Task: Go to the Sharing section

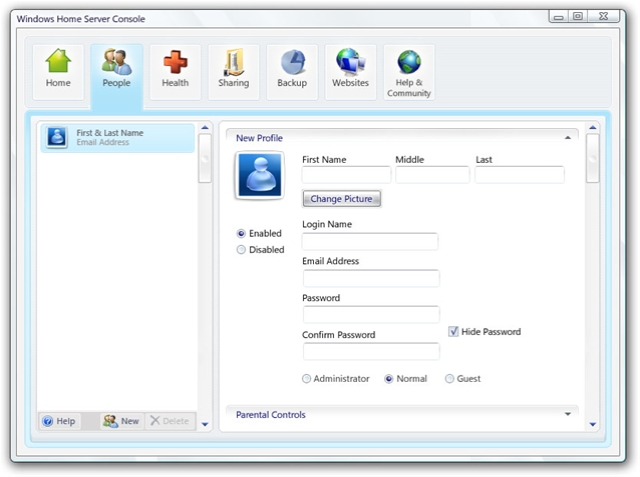Action: click(x=233, y=72)
